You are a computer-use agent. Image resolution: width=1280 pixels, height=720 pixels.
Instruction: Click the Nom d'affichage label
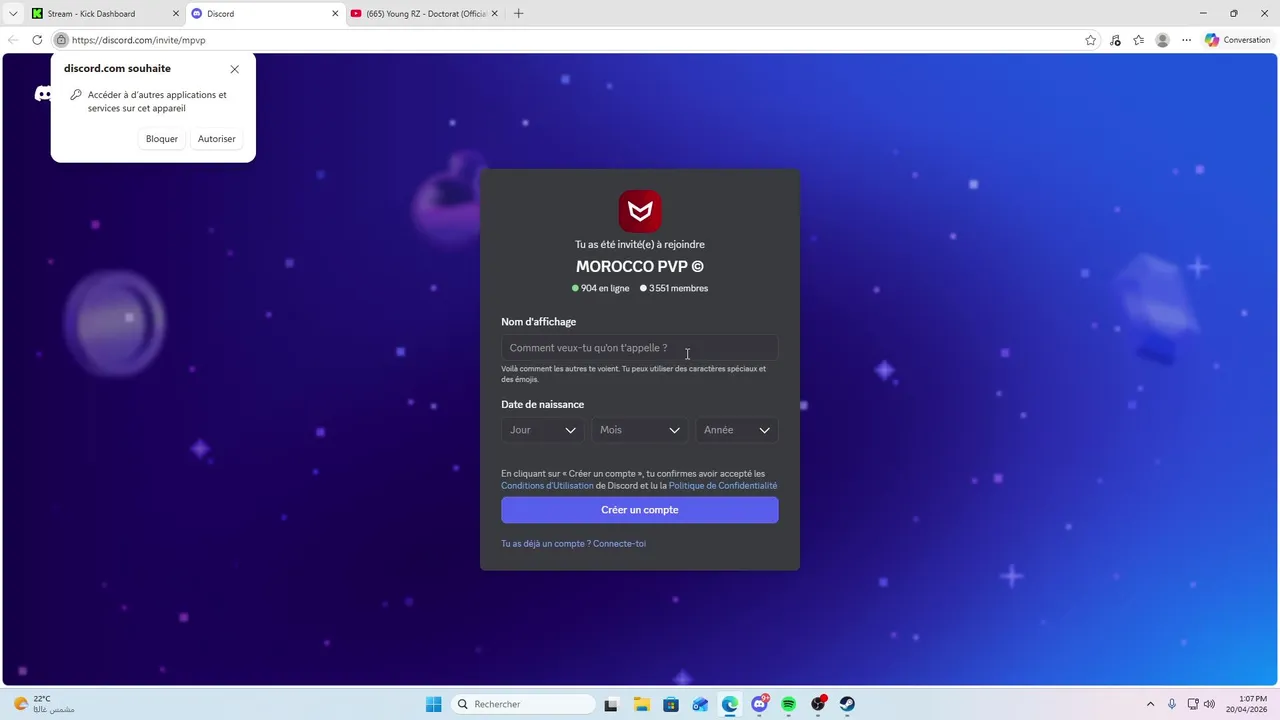click(539, 322)
